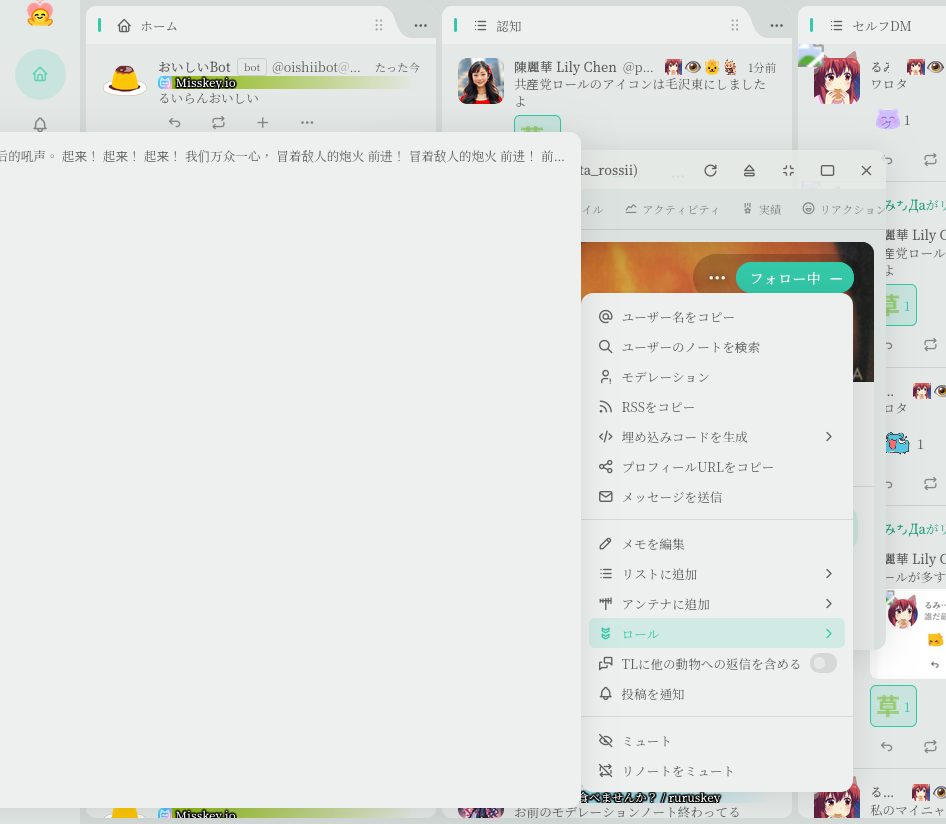
Task: Choose ミュート in the context menu
Action: pyautogui.click(x=716, y=741)
